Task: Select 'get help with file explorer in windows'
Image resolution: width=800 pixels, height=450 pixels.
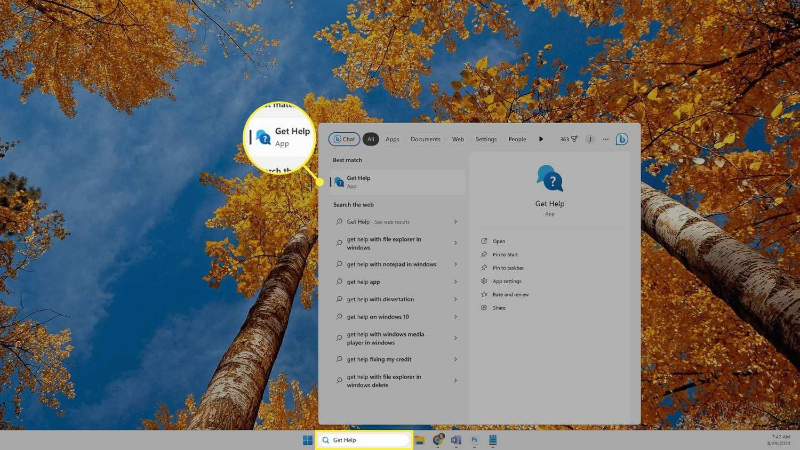Action: [397, 243]
